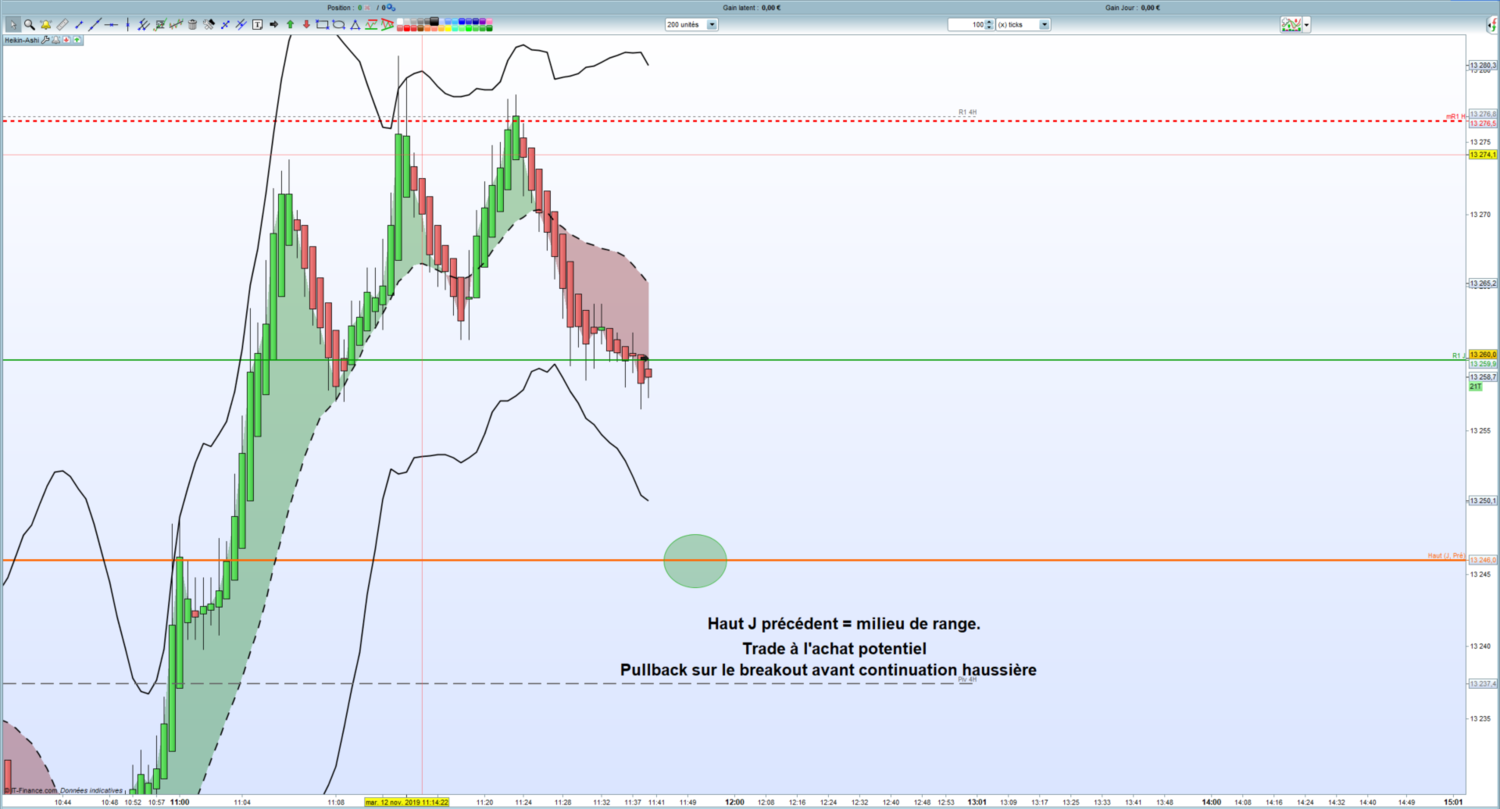Select the arrow cursor tool

tap(12, 24)
